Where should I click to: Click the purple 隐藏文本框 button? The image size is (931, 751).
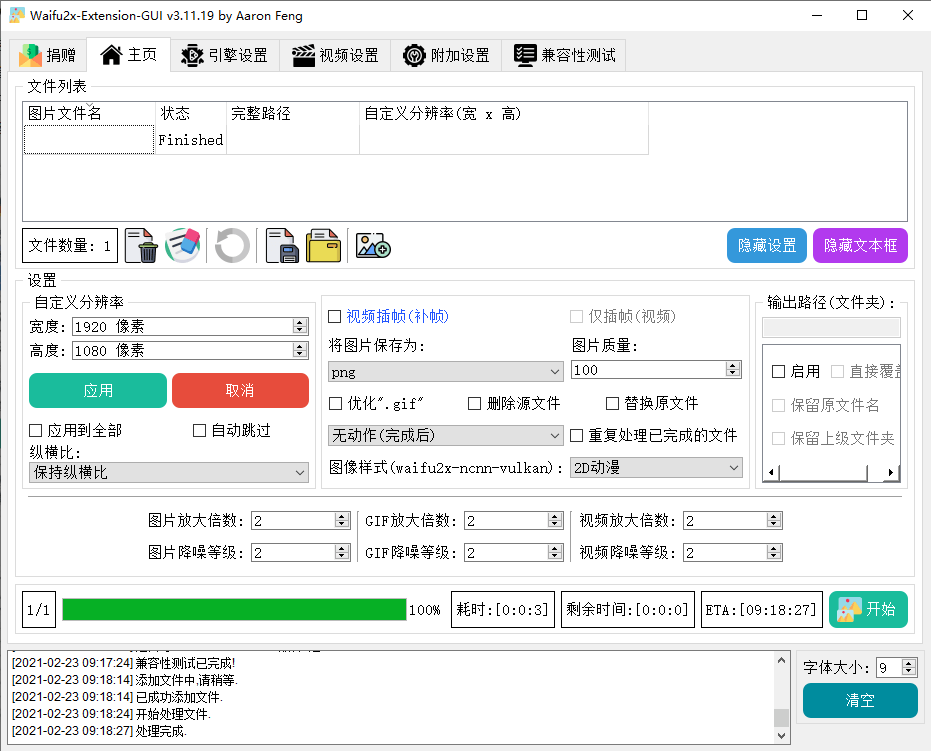pos(859,246)
